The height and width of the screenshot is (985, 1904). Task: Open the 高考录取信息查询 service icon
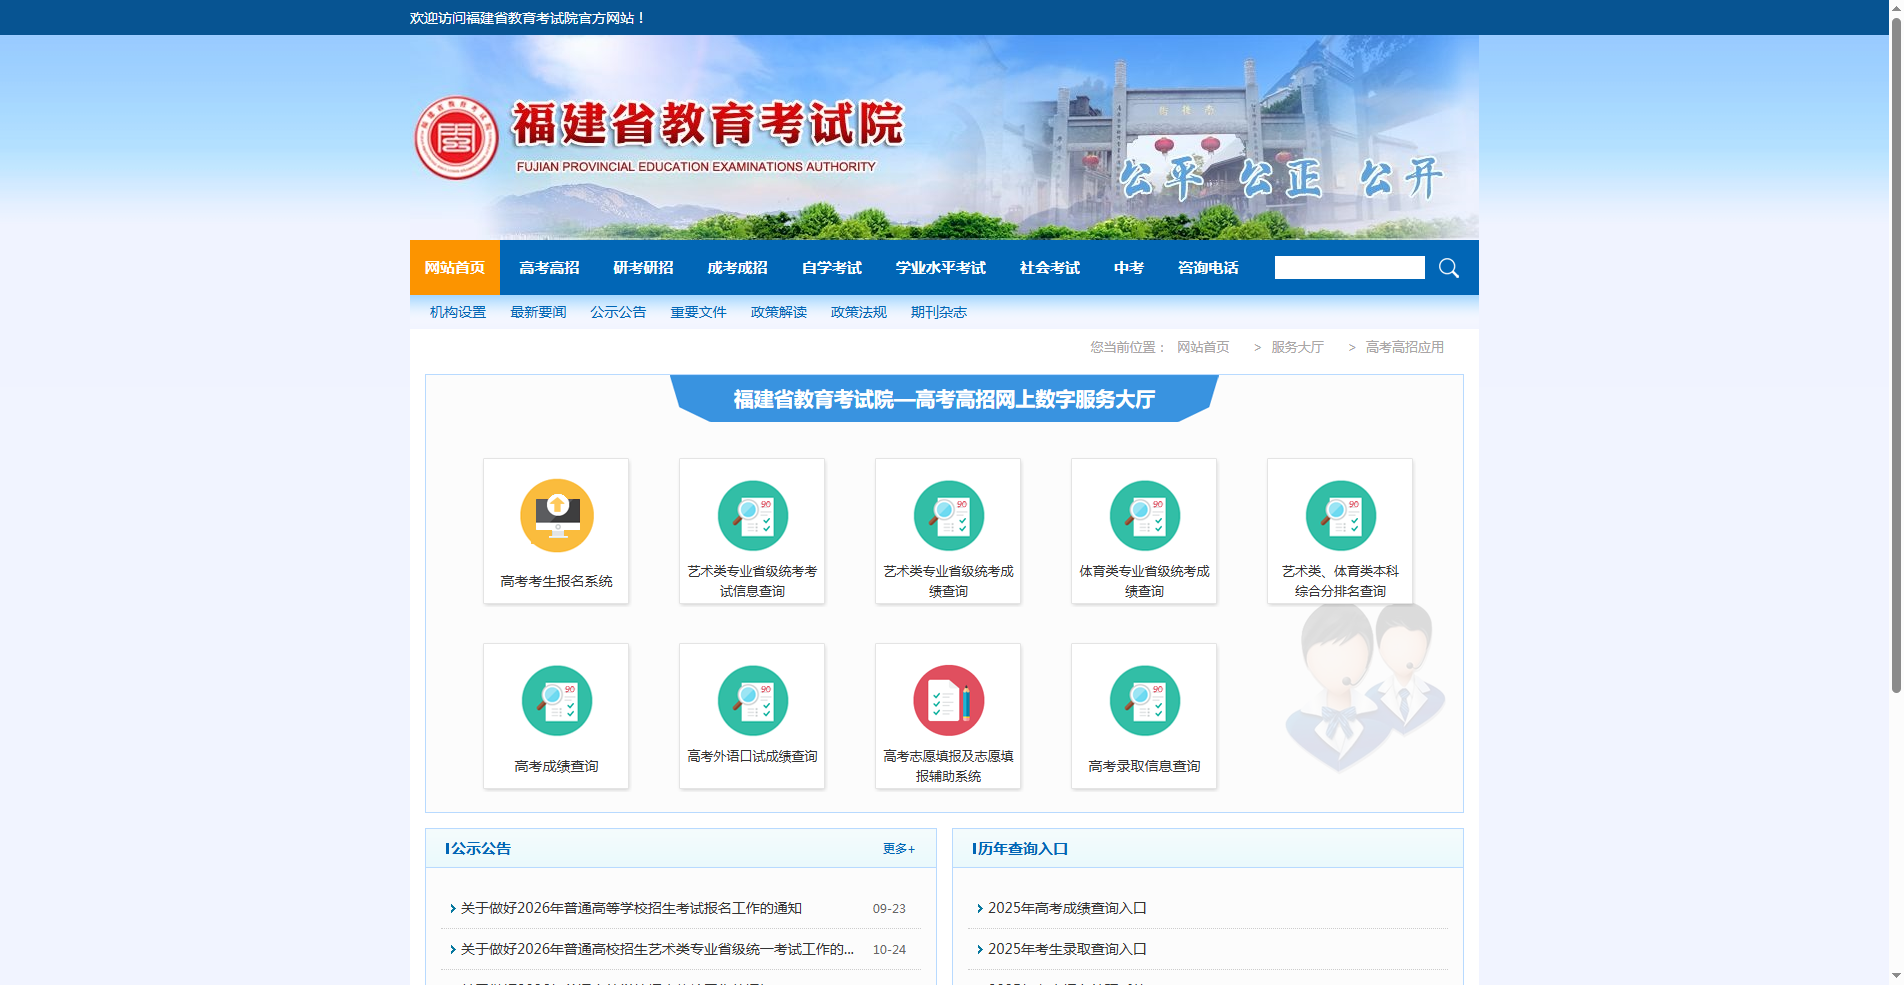click(x=1143, y=715)
